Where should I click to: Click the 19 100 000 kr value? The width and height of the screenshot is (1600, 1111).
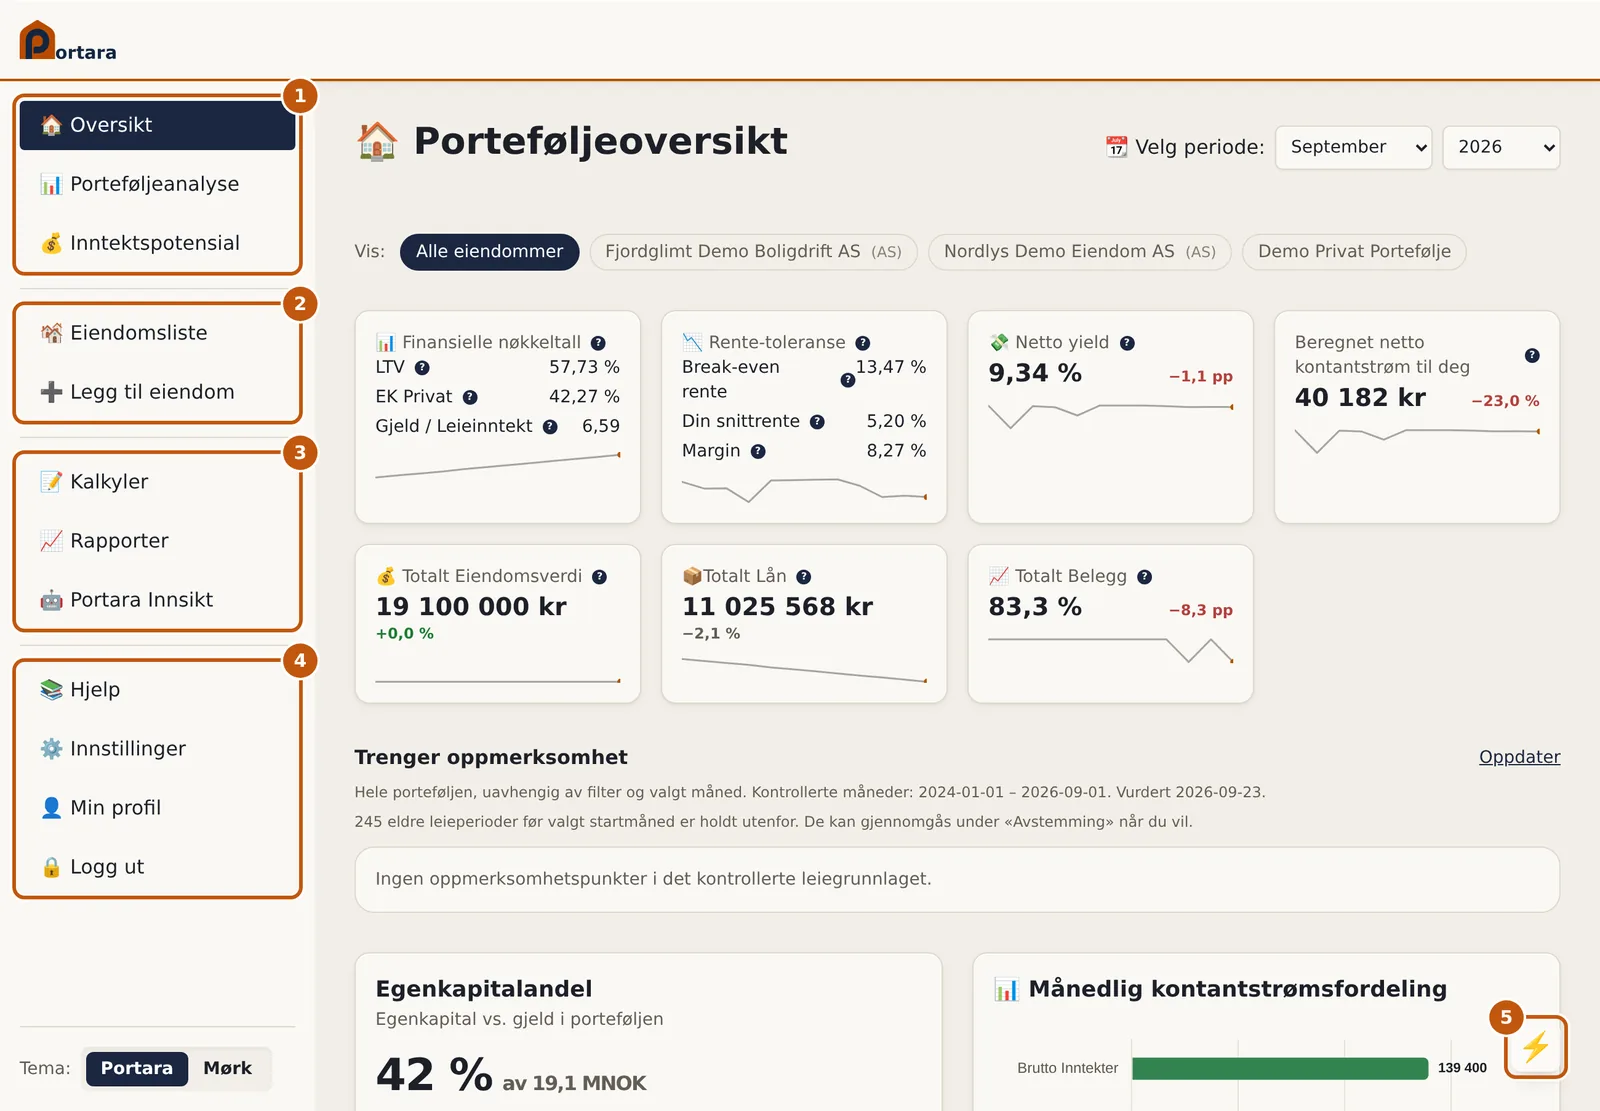point(471,607)
